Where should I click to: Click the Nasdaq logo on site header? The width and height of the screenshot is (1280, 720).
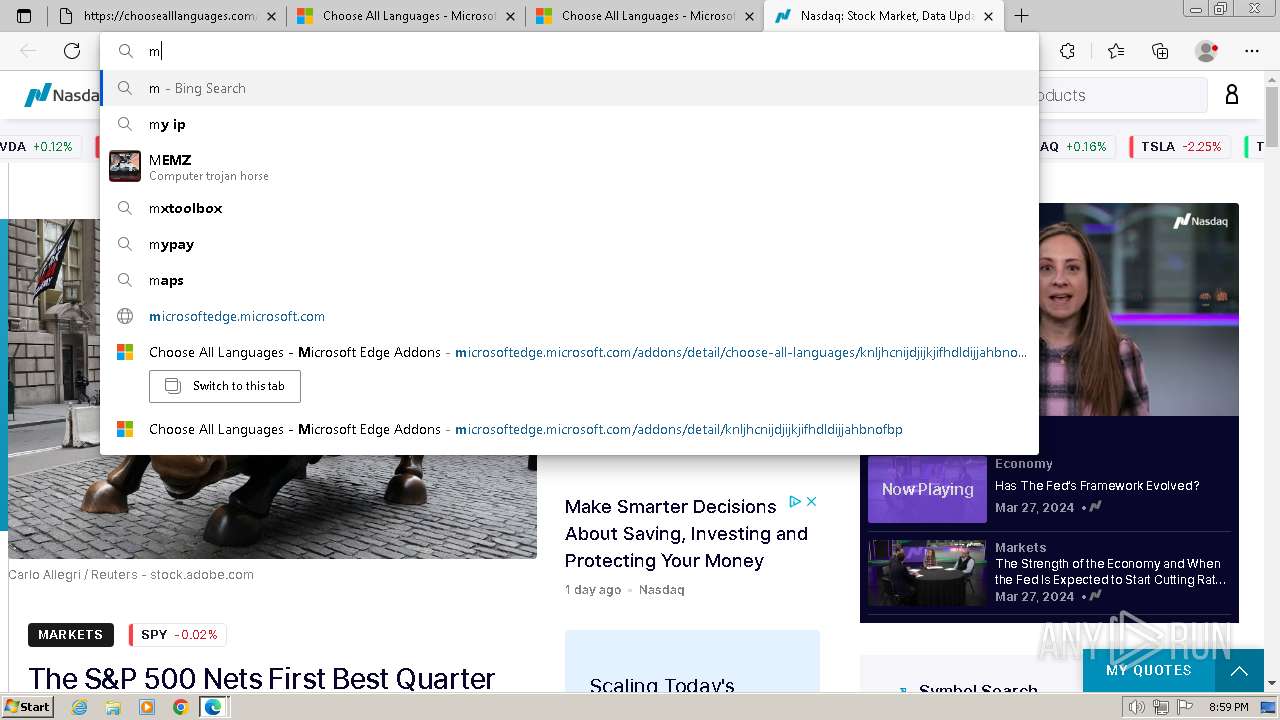(x=63, y=95)
